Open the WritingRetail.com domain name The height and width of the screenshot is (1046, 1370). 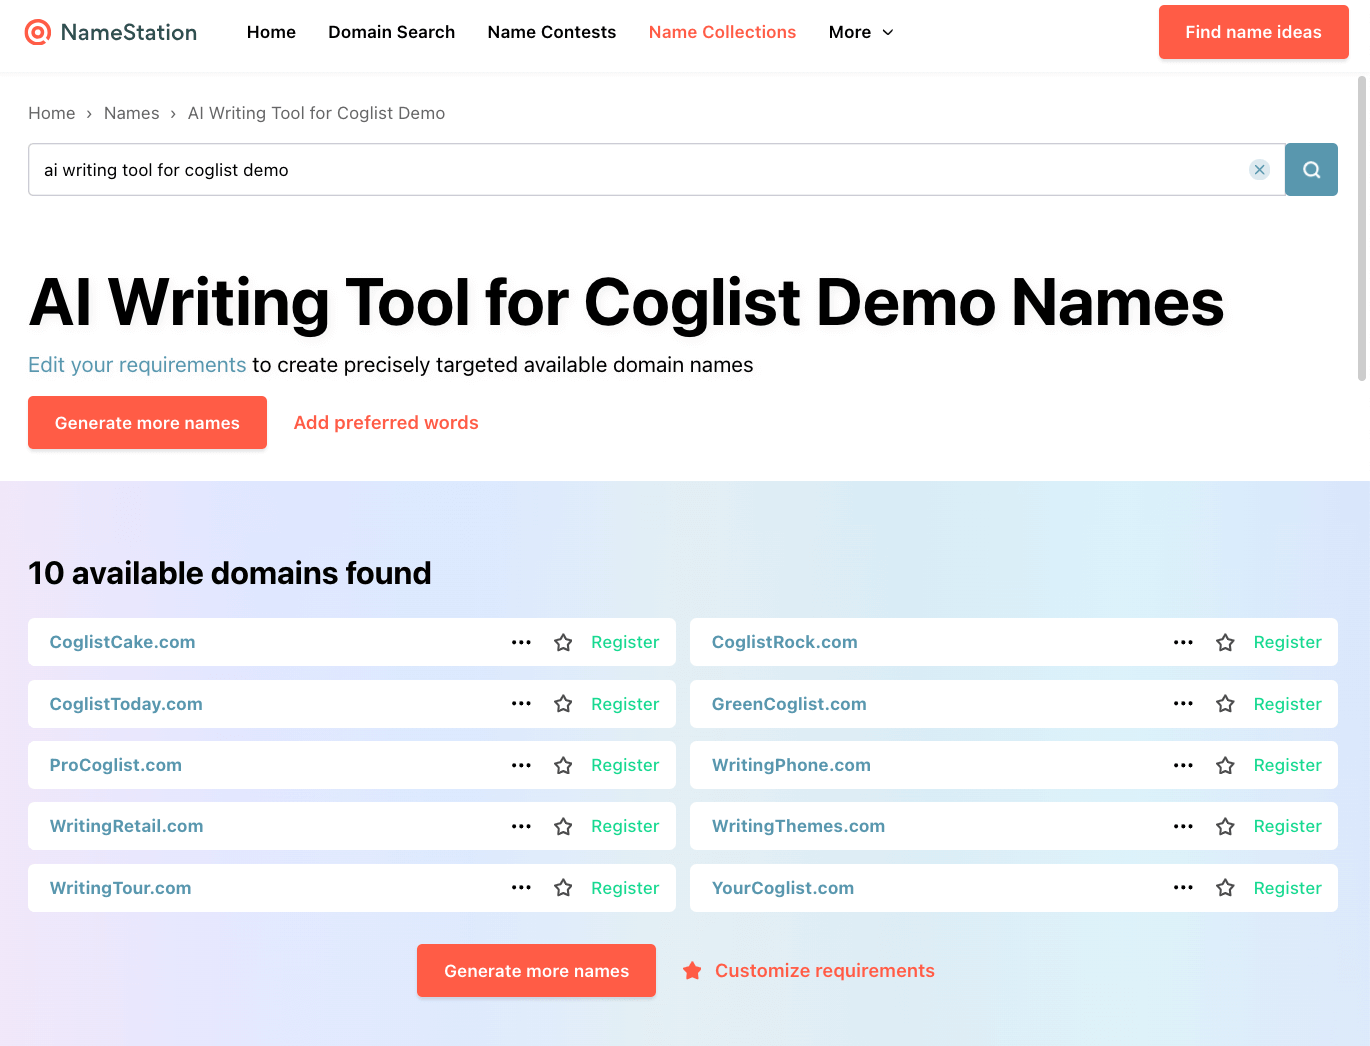[x=127, y=826]
